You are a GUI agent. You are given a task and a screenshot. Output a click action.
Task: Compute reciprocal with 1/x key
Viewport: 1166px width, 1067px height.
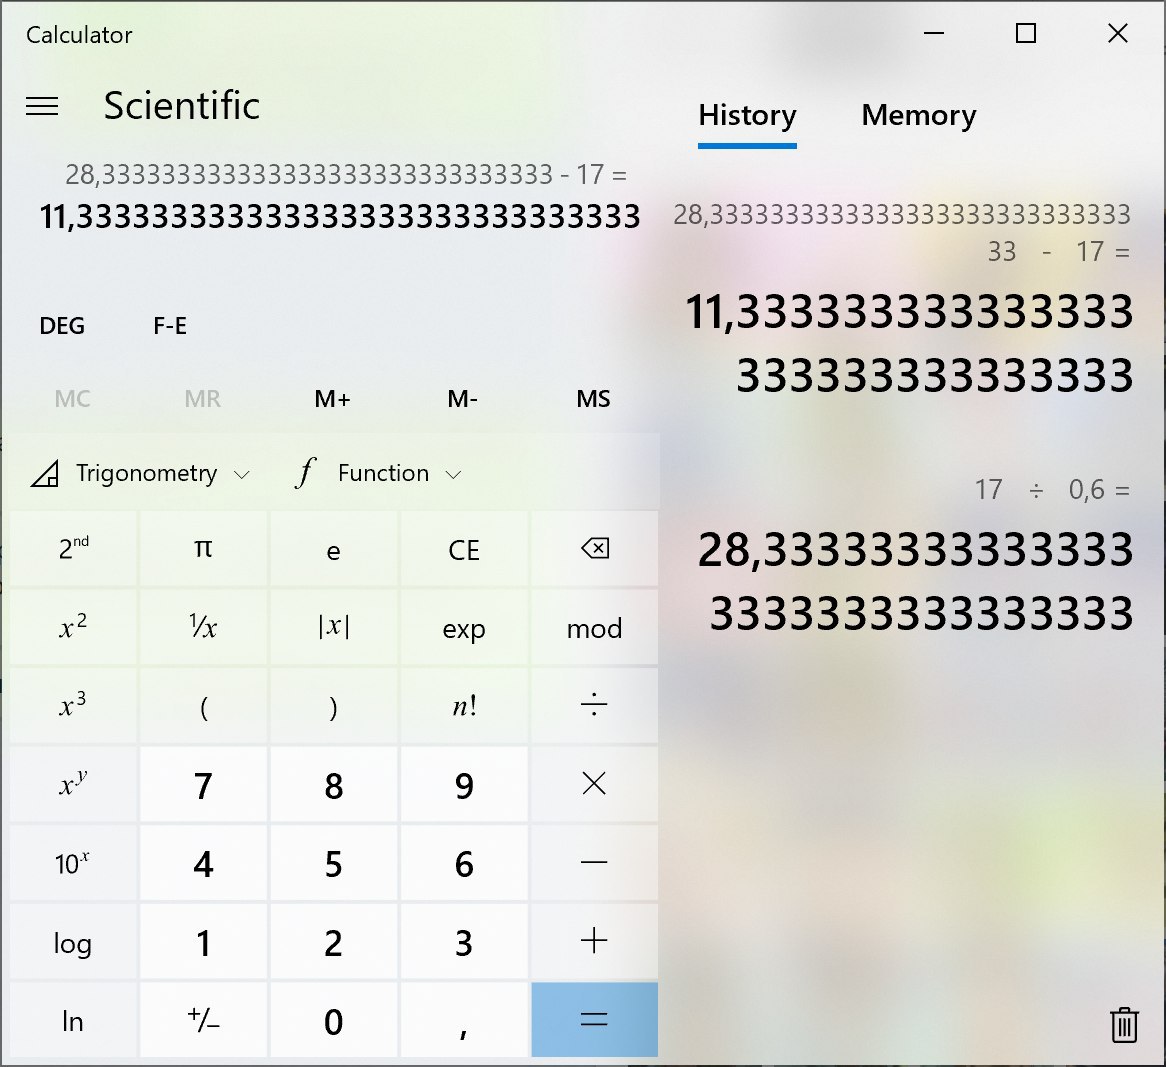coord(203,628)
